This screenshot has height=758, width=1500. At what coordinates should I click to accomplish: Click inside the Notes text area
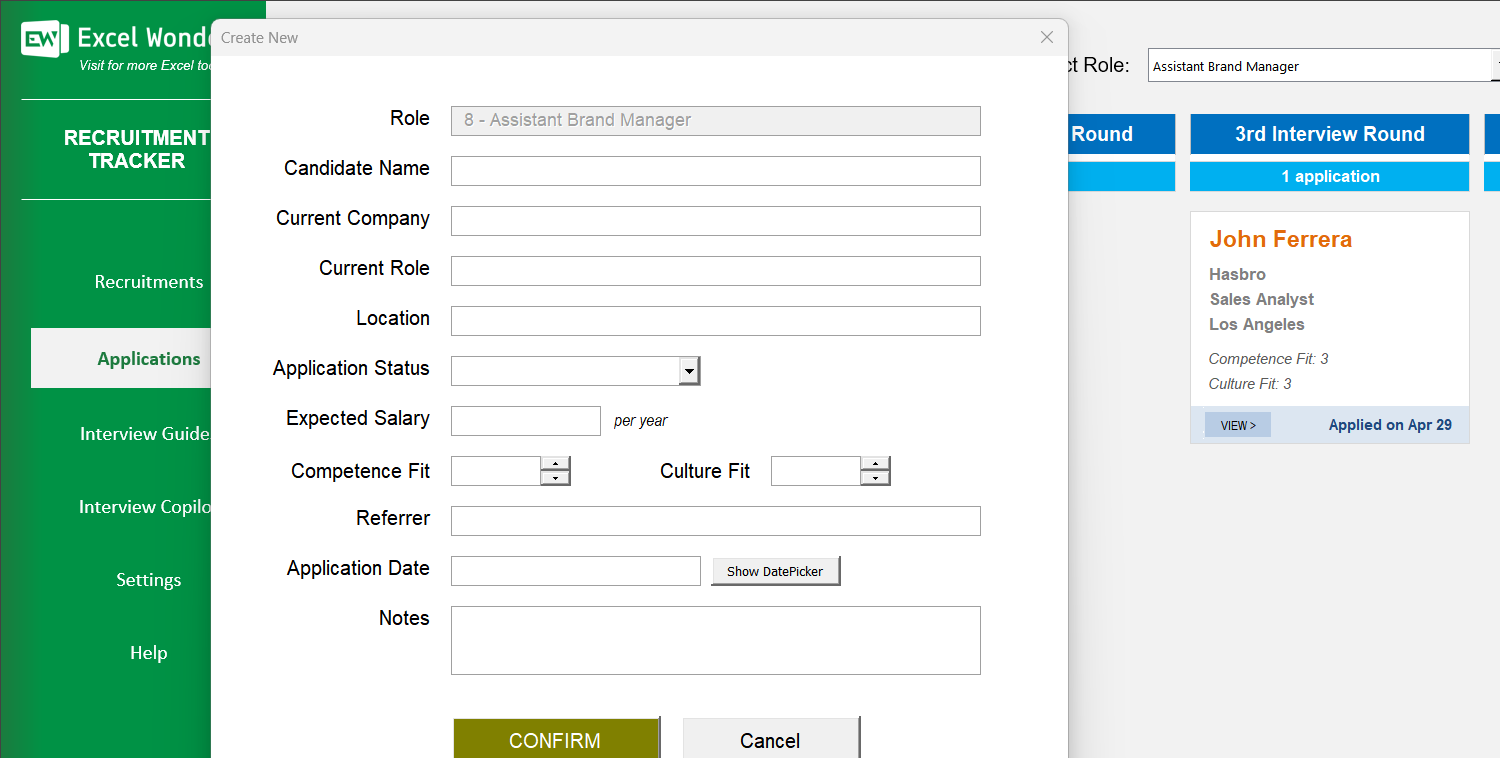(x=715, y=640)
